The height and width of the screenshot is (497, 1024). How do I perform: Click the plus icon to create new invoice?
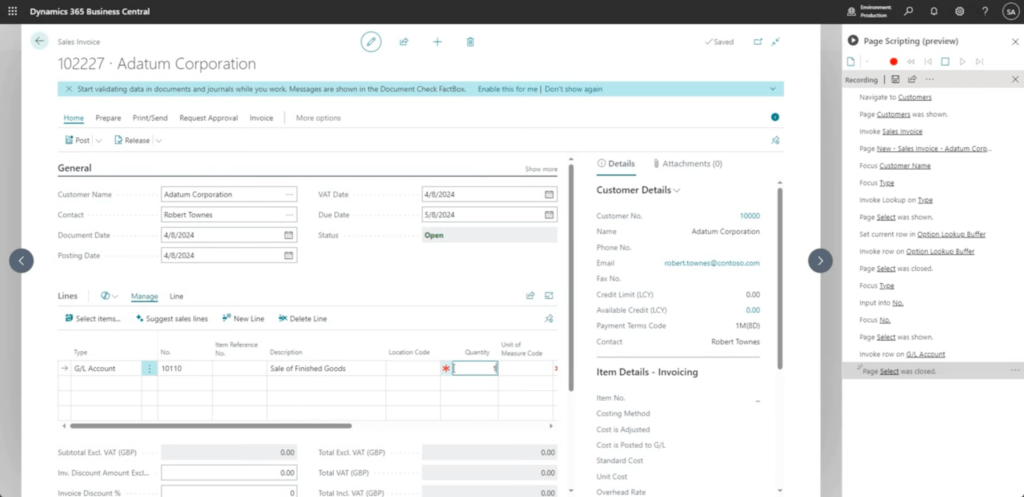pyautogui.click(x=437, y=42)
